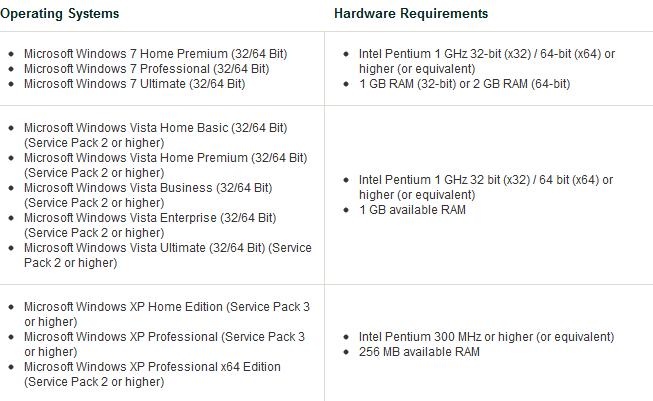Select the Windows 7 Ultimate entry
This screenshot has height=401, width=653.
pyautogui.click(x=135, y=84)
